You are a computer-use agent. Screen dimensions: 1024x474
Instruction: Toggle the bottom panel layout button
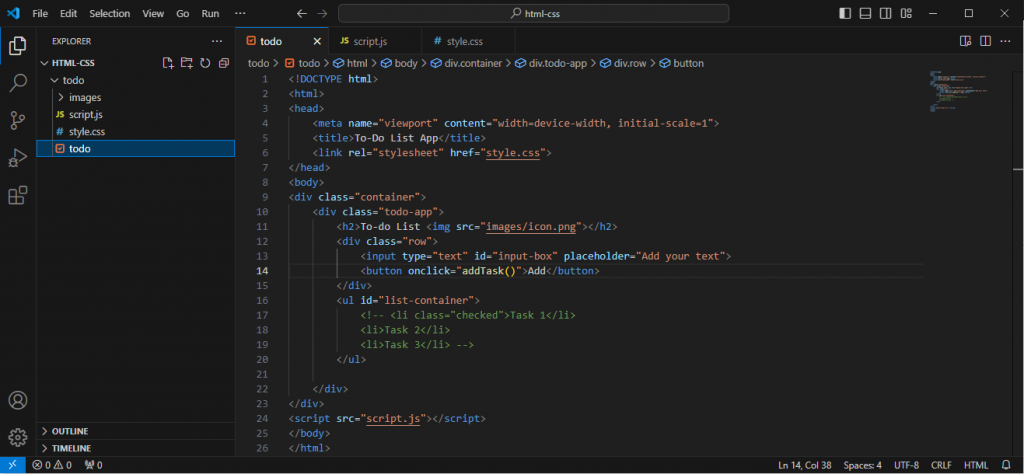866,13
